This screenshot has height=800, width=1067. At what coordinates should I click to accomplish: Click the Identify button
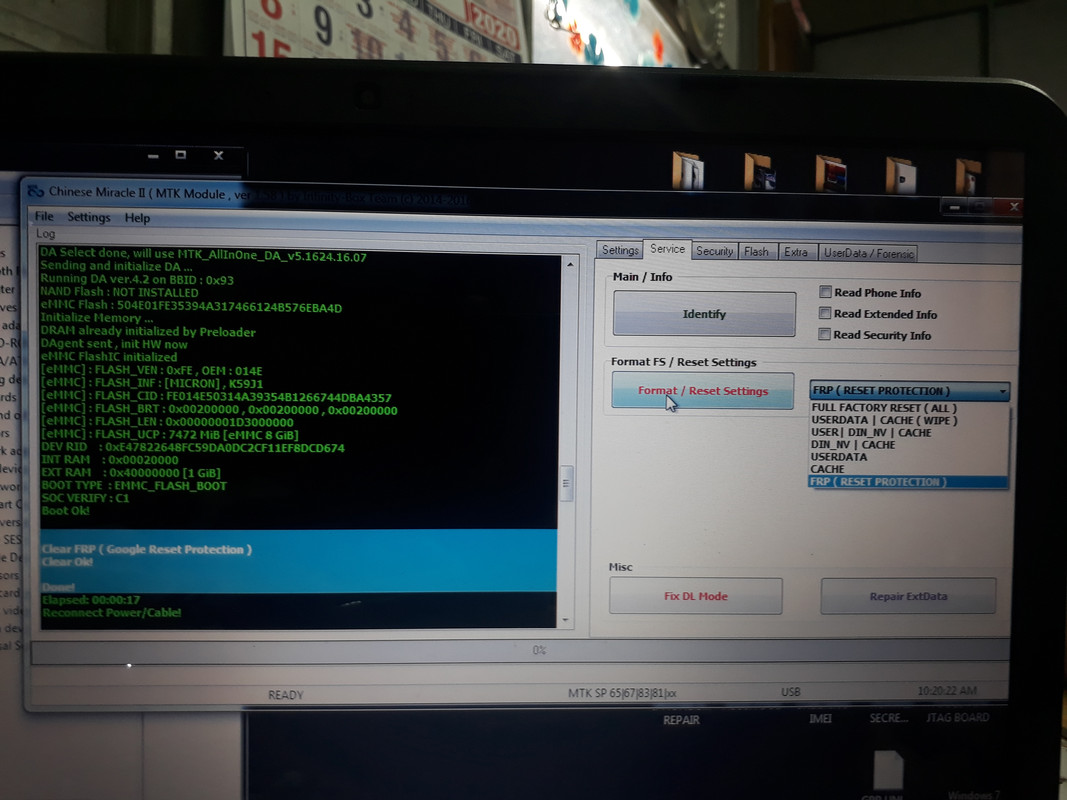(704, 314)
